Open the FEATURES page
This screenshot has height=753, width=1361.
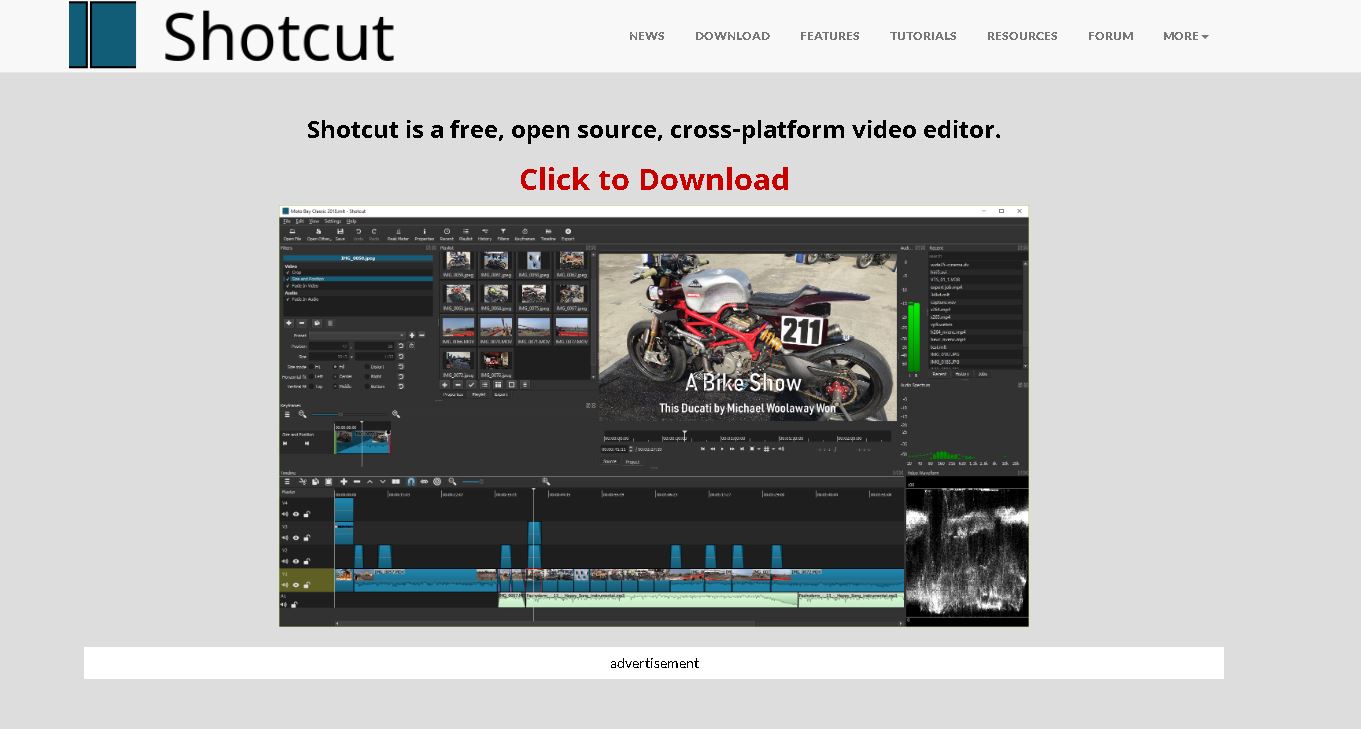click(829, 36)
